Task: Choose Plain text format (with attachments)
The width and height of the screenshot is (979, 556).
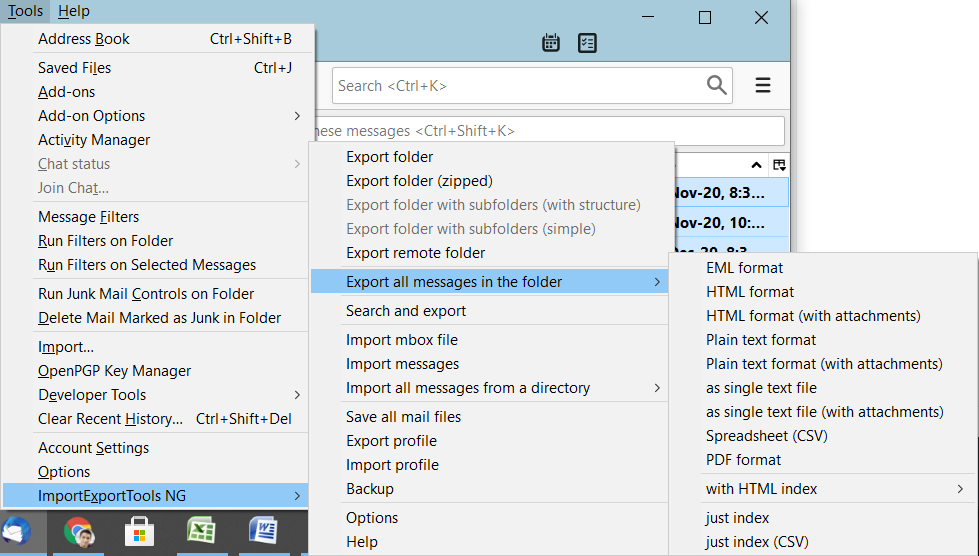Action: click(822, 364)
